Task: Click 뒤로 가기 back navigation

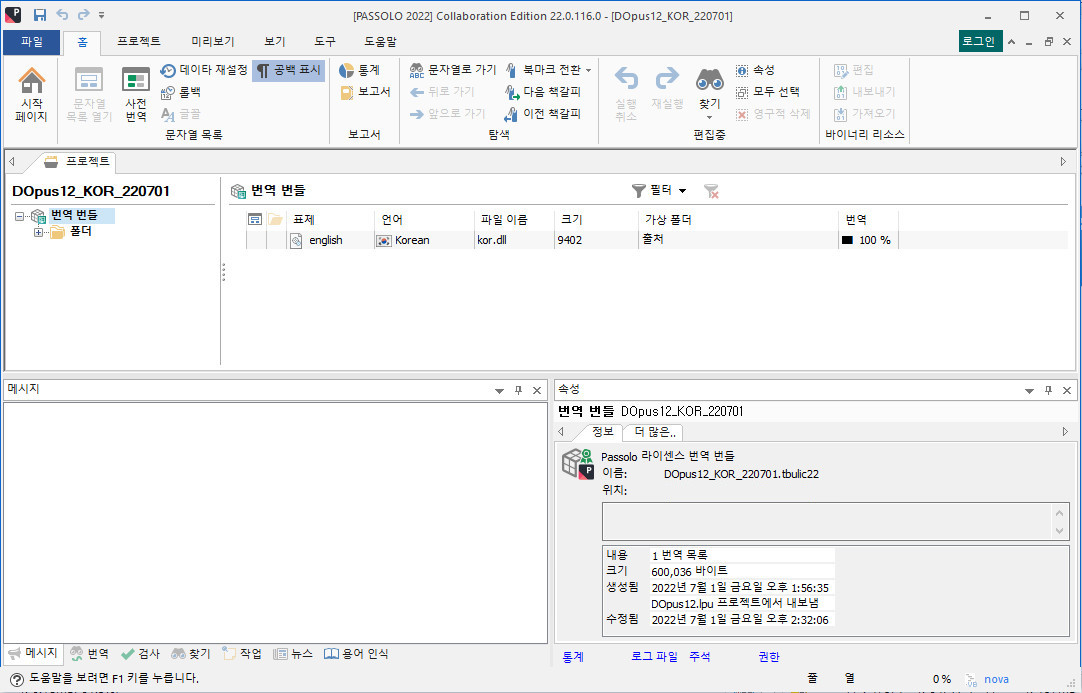Action: coord(442,92)
